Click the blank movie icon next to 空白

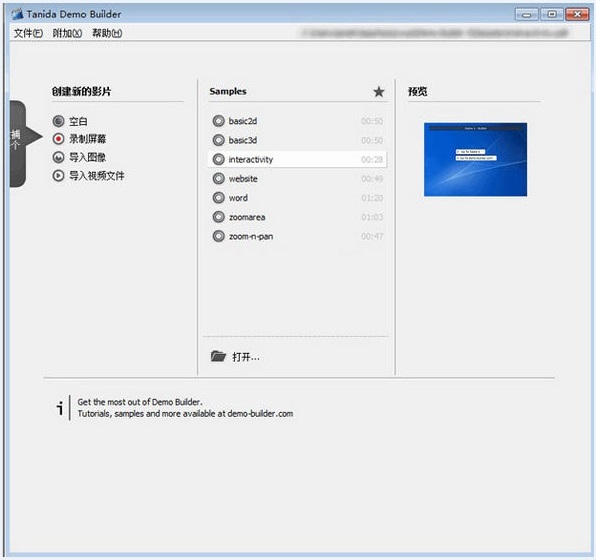pos(58,121)
